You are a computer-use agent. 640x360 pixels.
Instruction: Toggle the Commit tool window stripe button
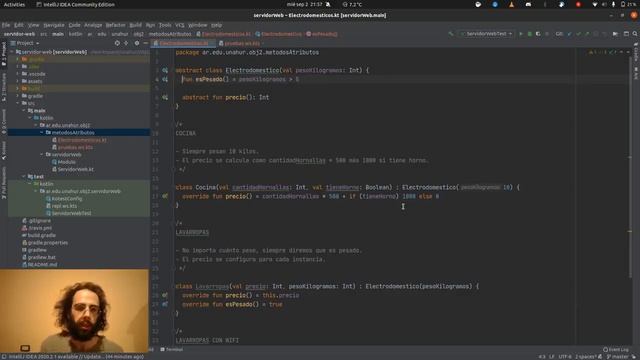pos(4,121)
